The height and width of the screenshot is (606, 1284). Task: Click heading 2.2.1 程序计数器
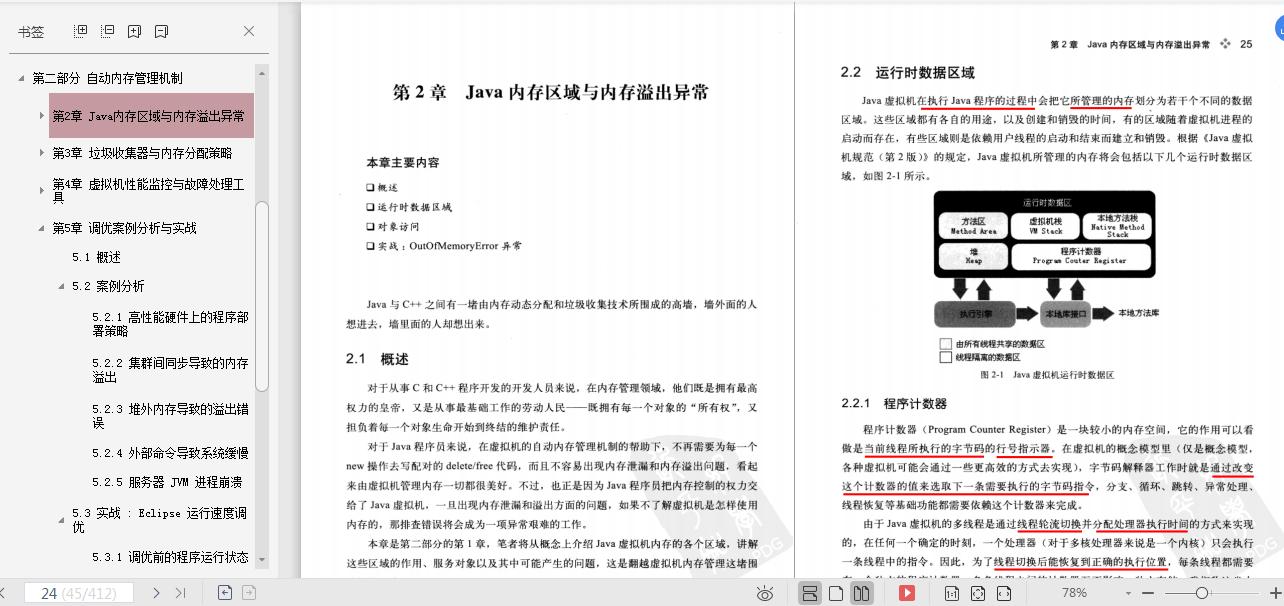(x=894, y=403)
